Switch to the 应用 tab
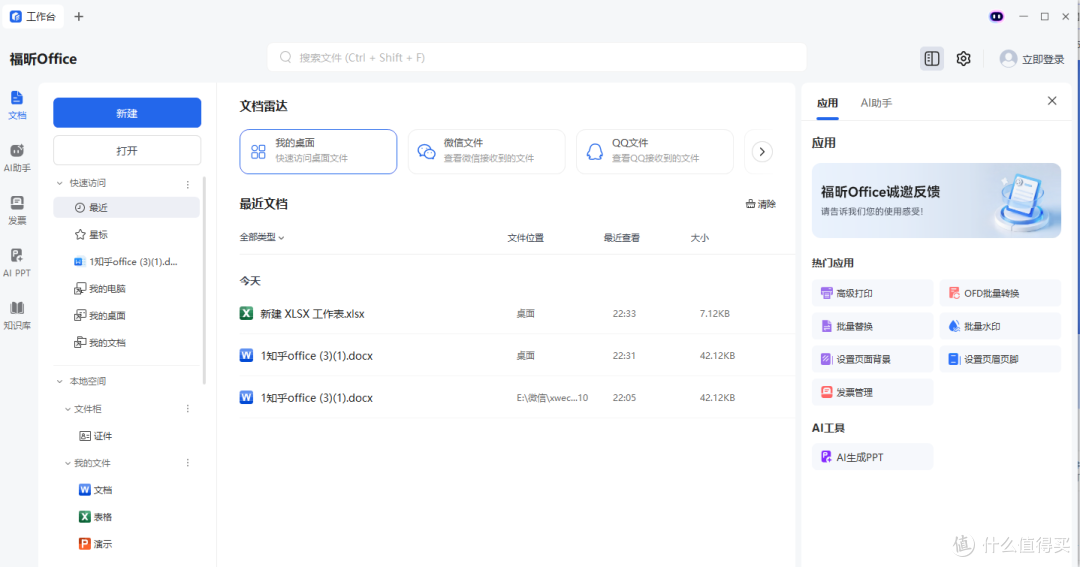This screenshot has width=1080, height=567. click(x=827, y=103)
